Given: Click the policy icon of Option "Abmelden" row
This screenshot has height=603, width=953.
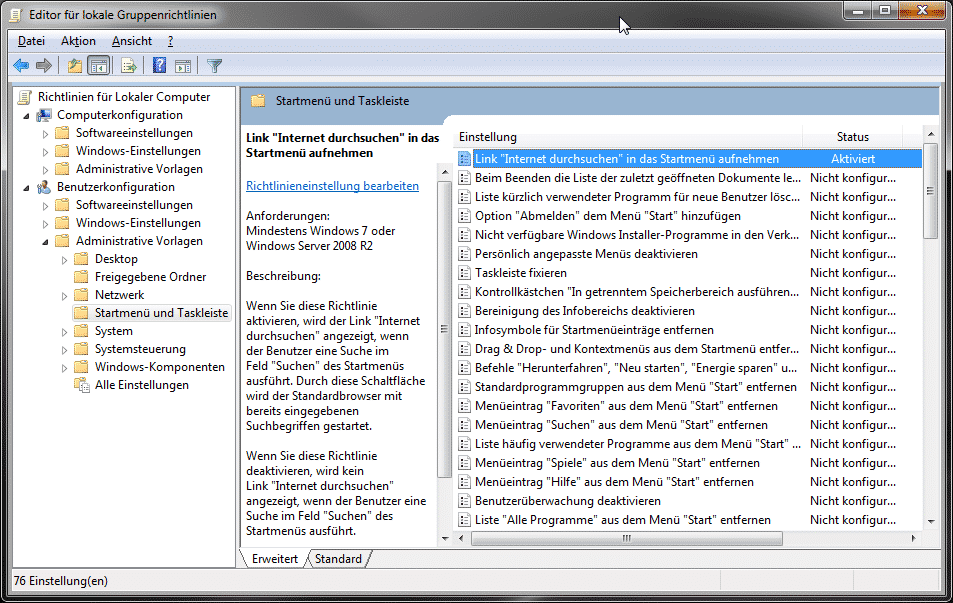Looking at the screenshot, I should tap(464, 216).
